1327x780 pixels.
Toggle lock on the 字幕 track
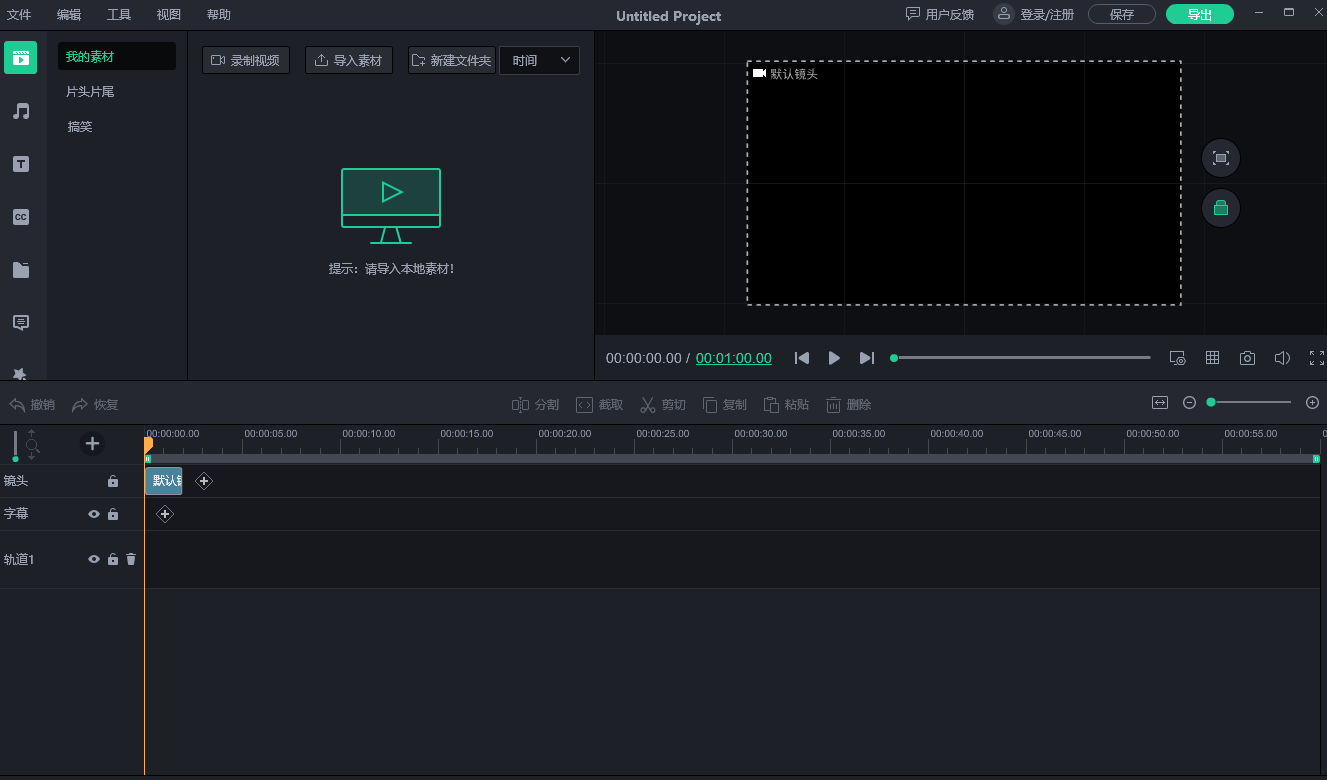pos(113,514)
